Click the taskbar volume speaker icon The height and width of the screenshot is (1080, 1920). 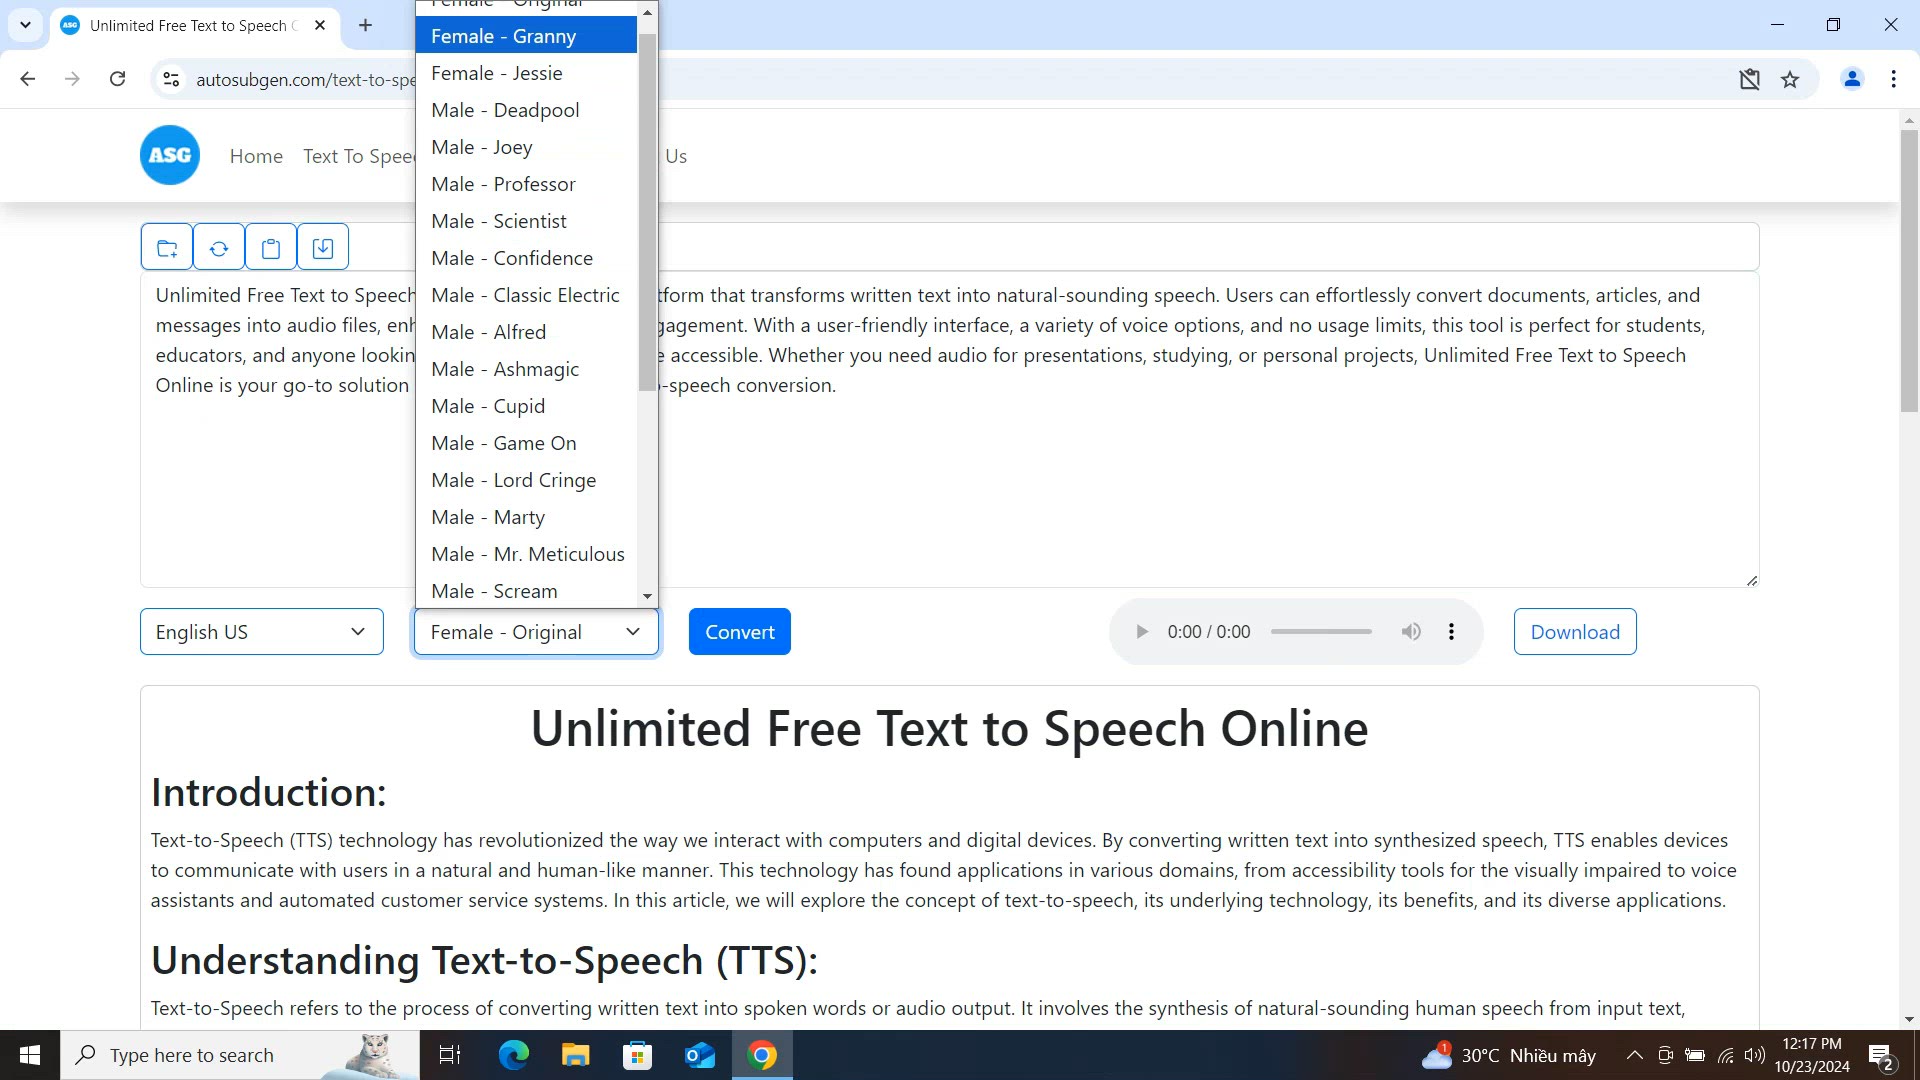(1755, 1055)
